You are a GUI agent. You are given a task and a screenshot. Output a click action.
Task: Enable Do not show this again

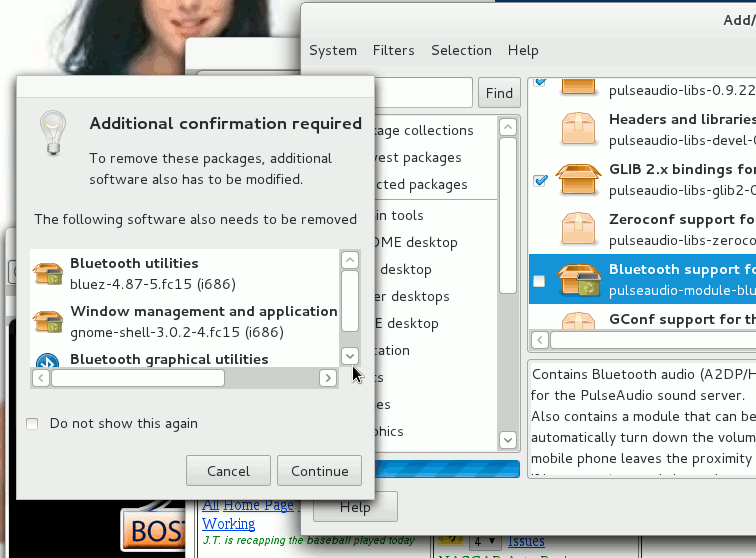pyautogui.click(x=32, y=423)
